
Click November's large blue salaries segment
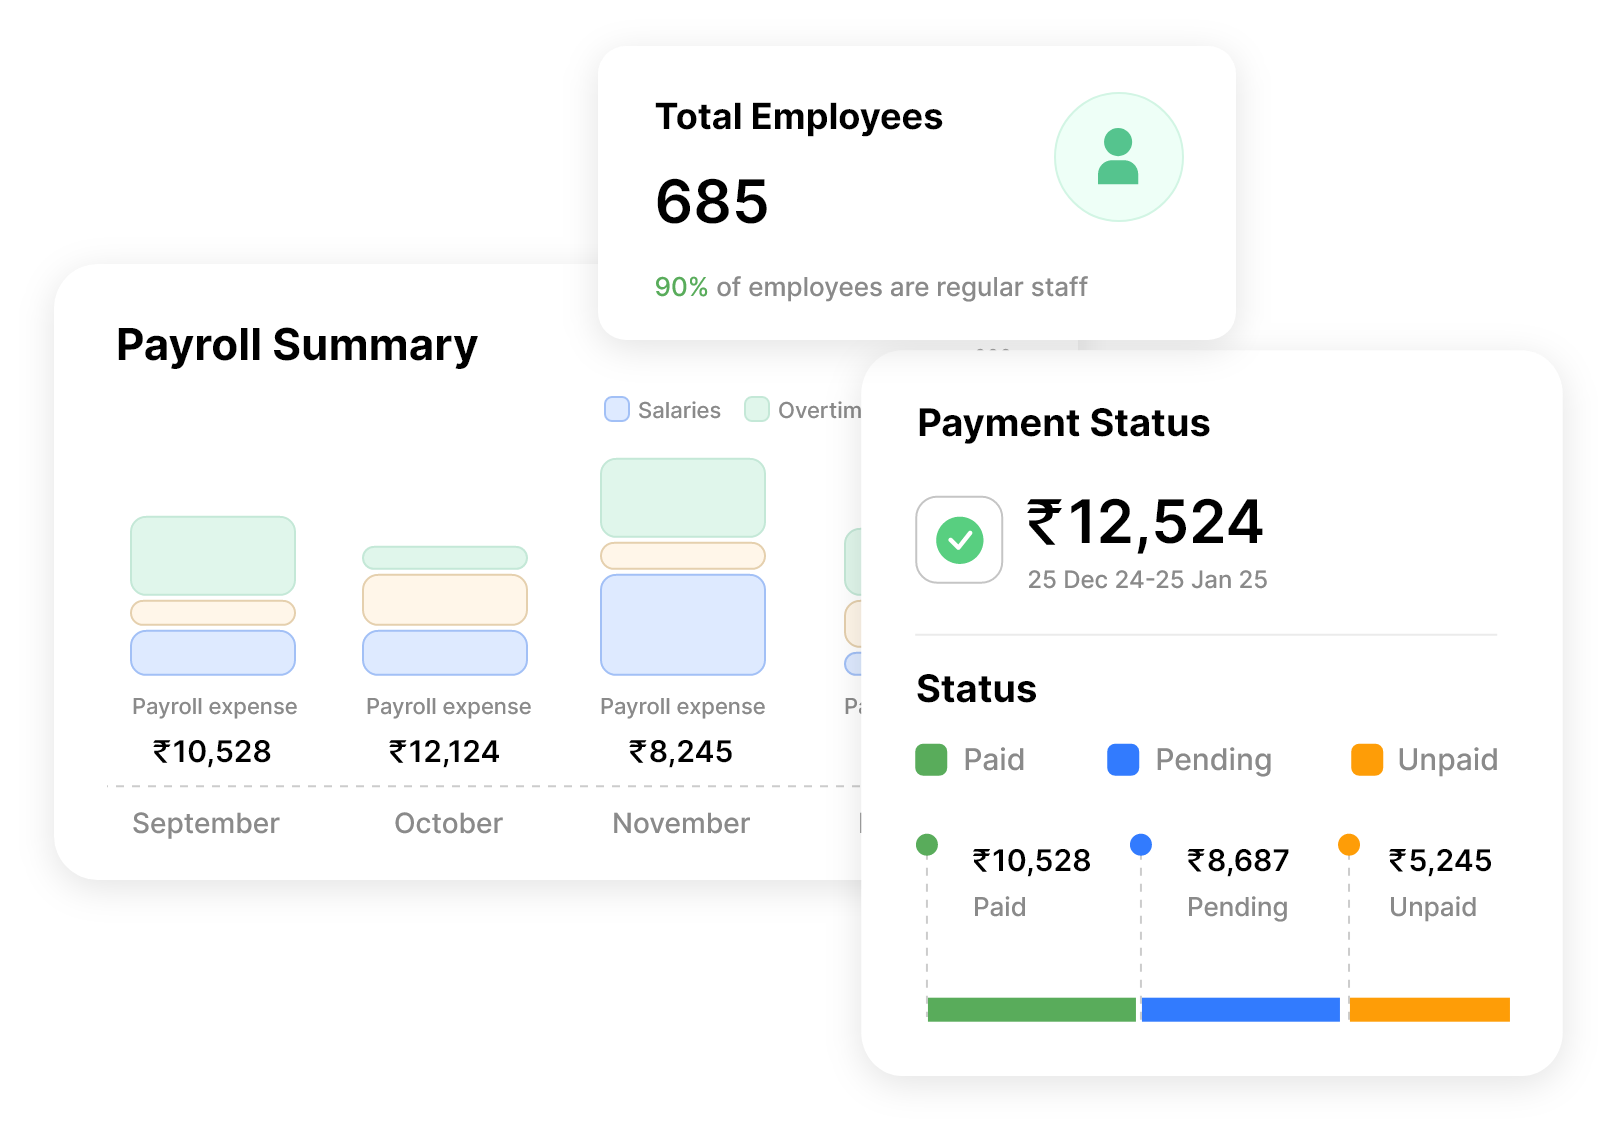pos(683,625)
